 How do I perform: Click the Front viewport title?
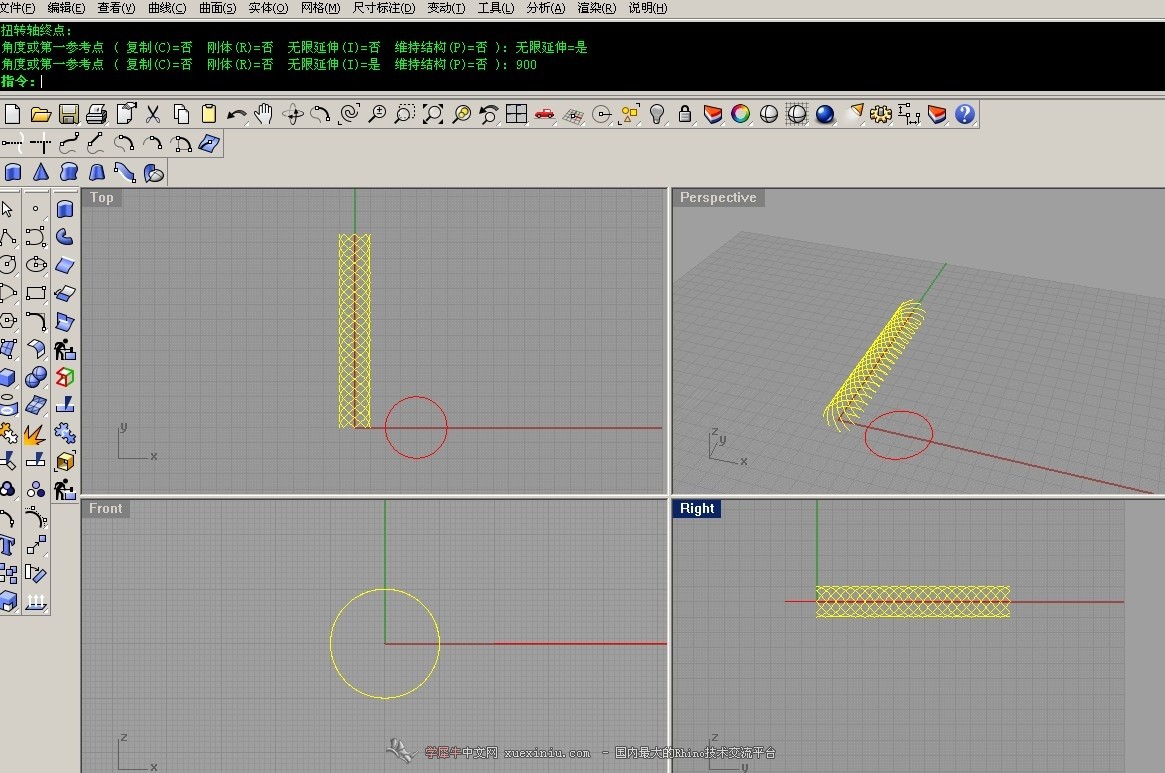pos(106,508)
